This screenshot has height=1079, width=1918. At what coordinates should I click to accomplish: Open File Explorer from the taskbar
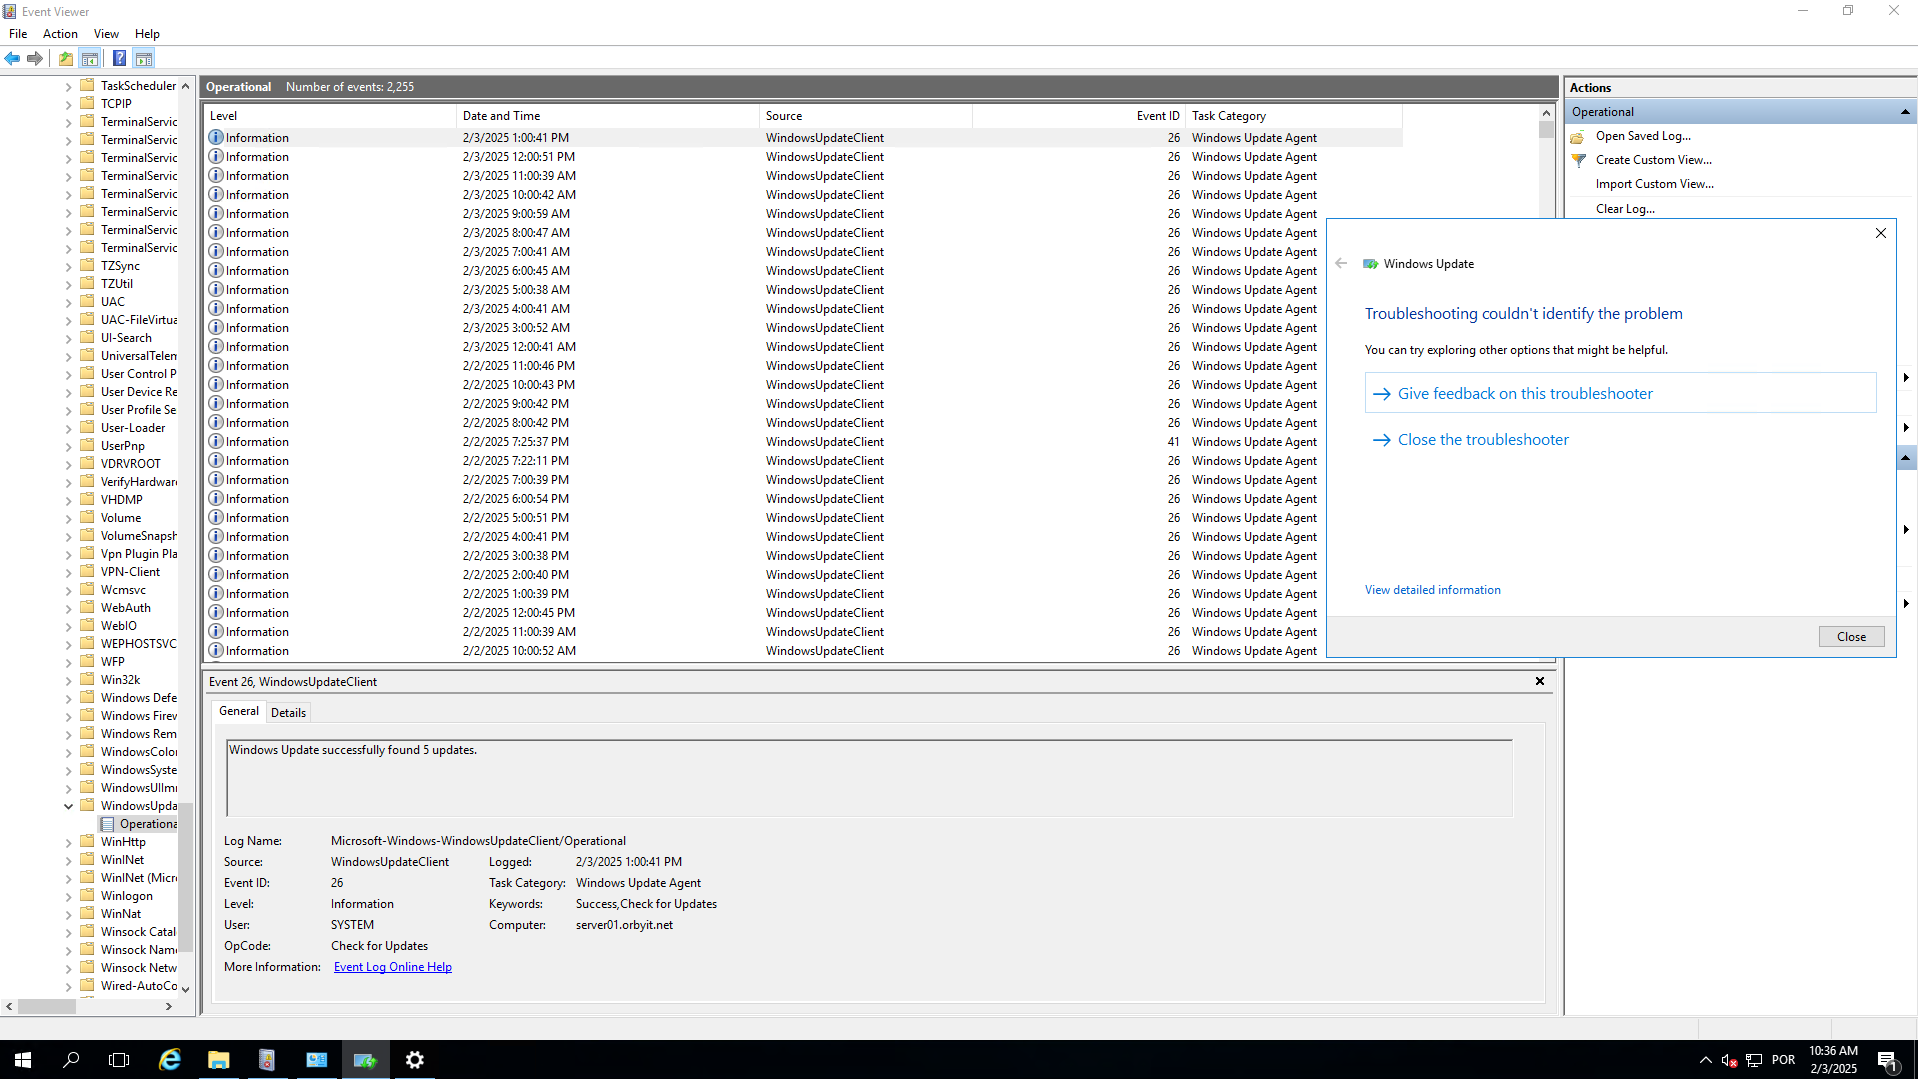click(x=218, y=1060)
